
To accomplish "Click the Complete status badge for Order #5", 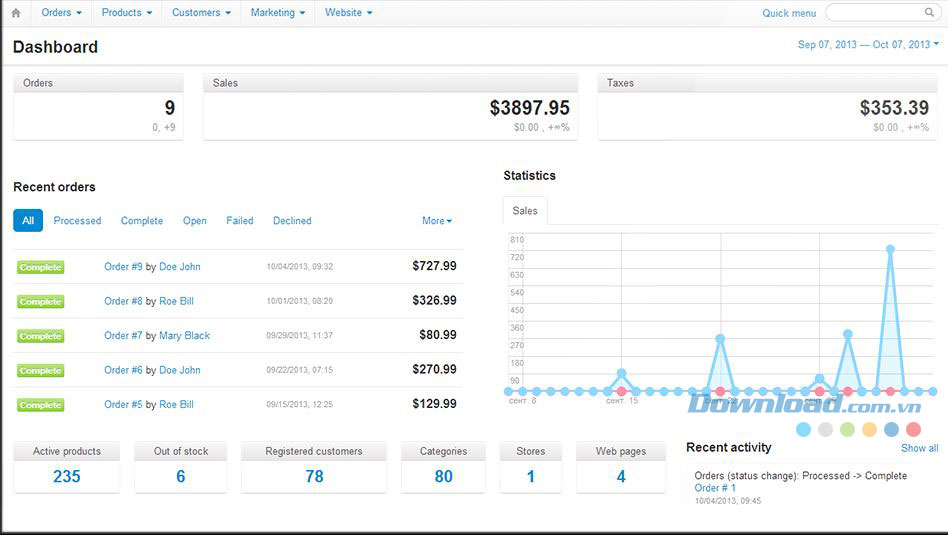I will (x=40, y=405).
